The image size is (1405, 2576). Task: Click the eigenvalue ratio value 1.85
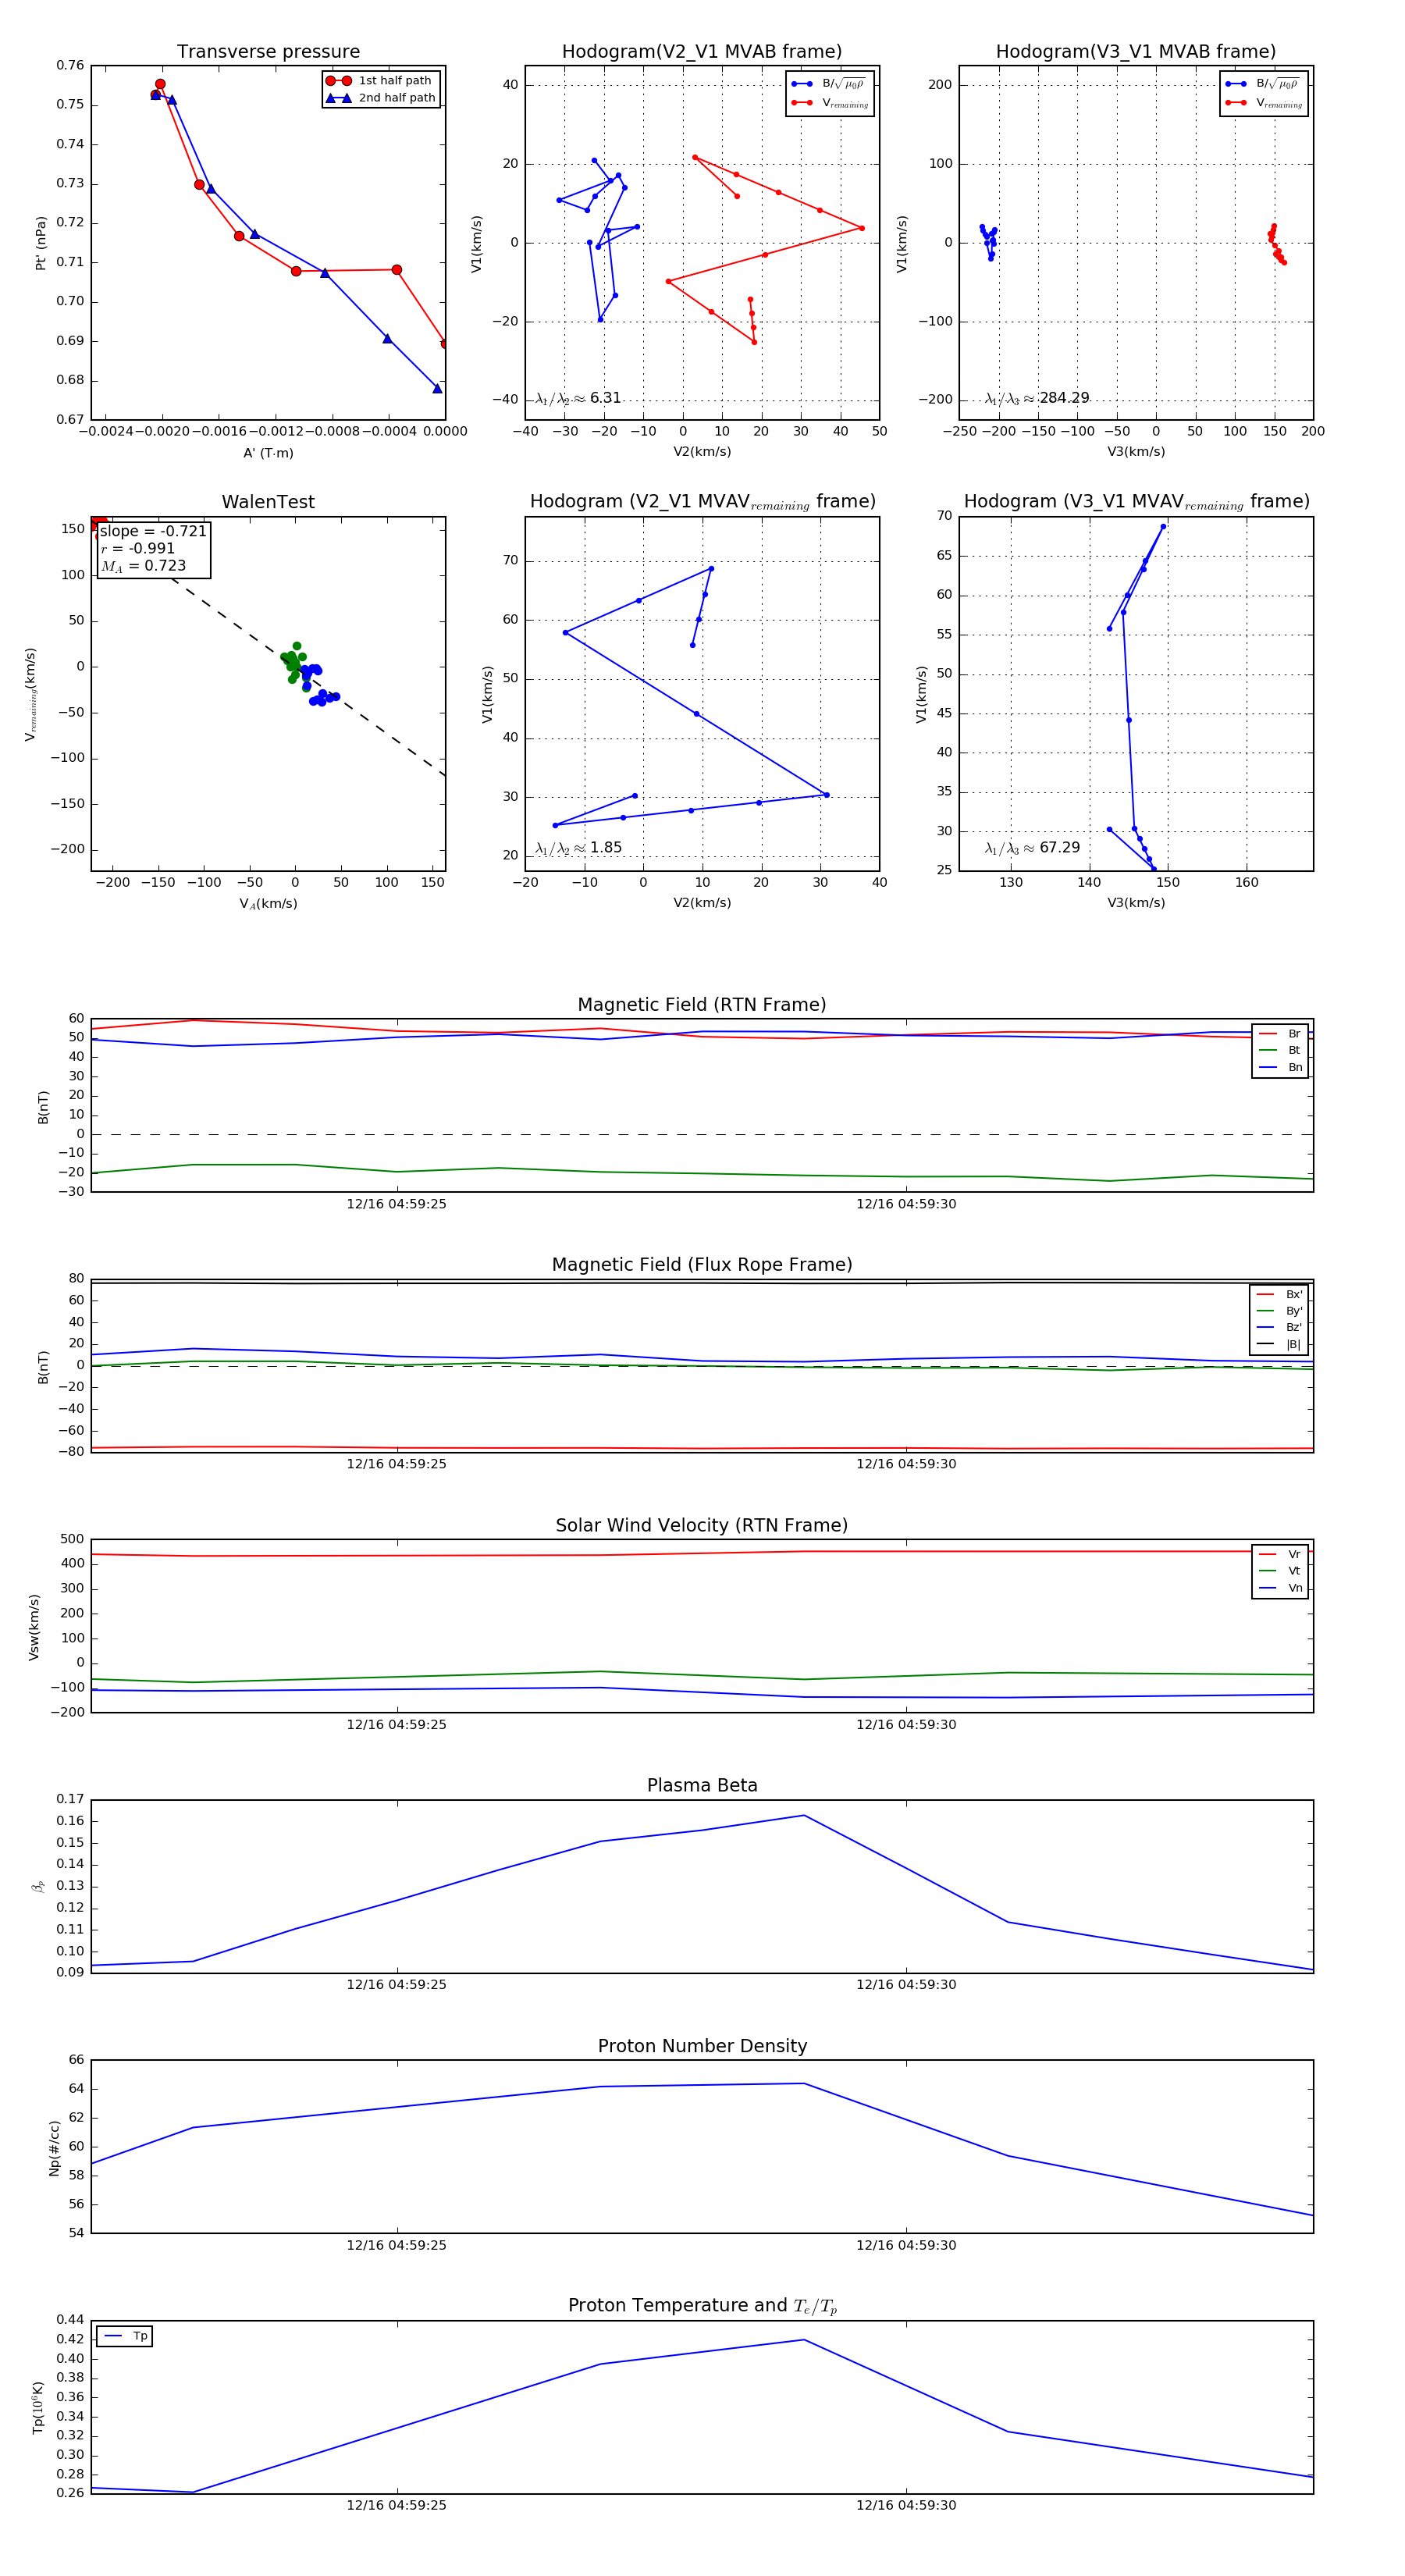(x=606, y=848)
